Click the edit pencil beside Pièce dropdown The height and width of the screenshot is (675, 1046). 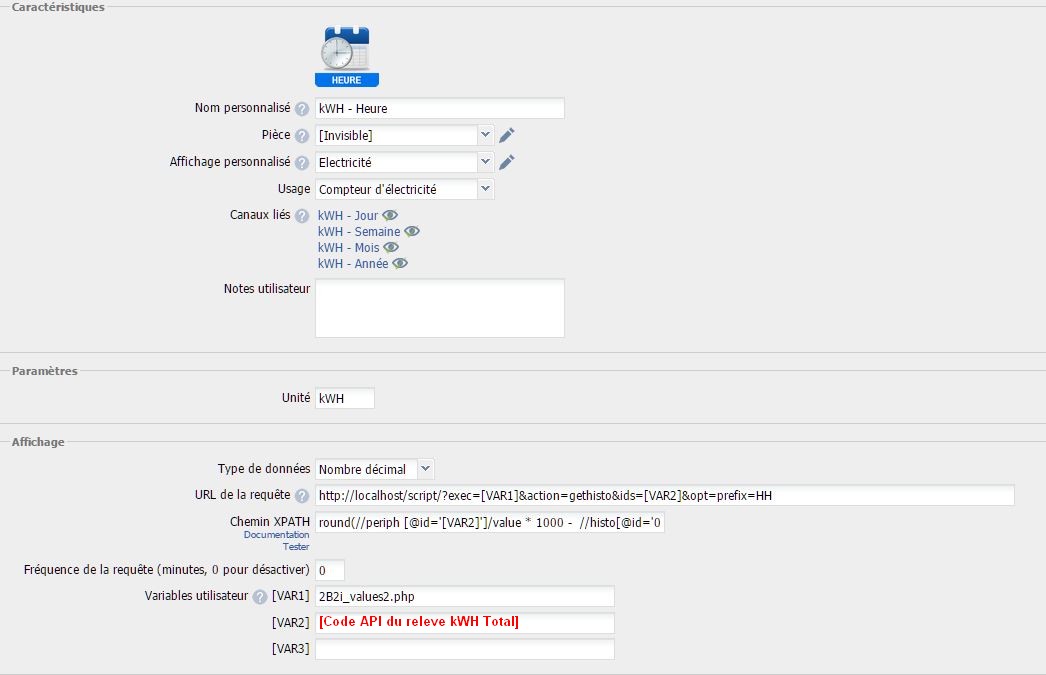pyautogui.click(x=507, y=135)
